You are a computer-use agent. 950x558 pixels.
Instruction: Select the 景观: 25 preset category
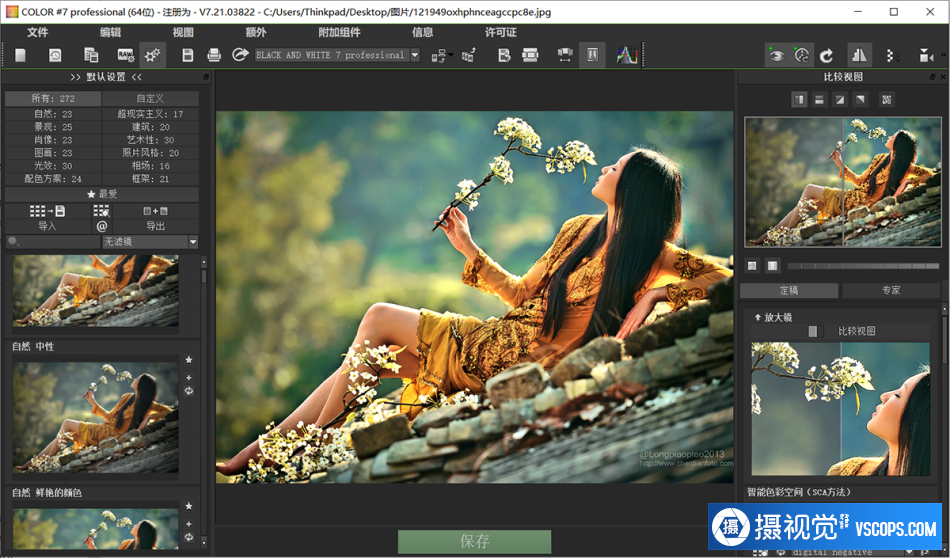pyautogui.click(x=53, y=127)
